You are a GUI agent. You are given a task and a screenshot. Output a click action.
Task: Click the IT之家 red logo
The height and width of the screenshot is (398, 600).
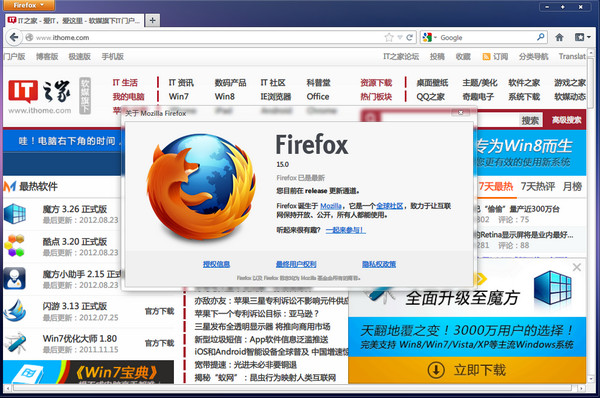pyautogui.click(x=23, y=91)
